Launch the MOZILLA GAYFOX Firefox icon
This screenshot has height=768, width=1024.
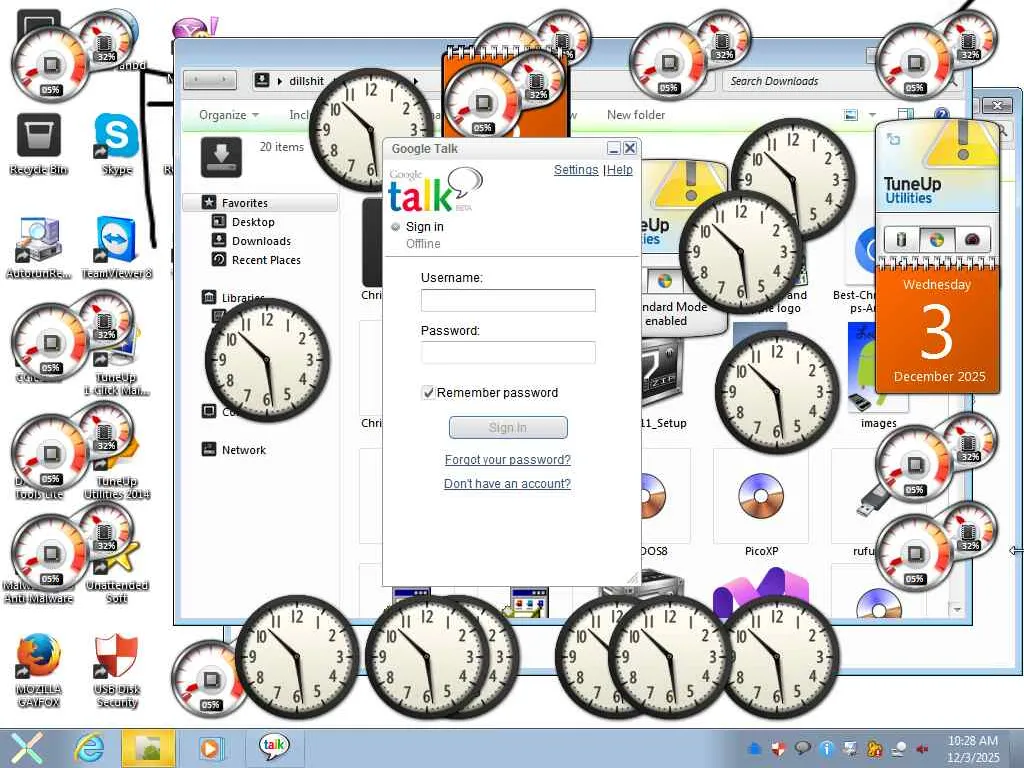click(x=39, y=671)
